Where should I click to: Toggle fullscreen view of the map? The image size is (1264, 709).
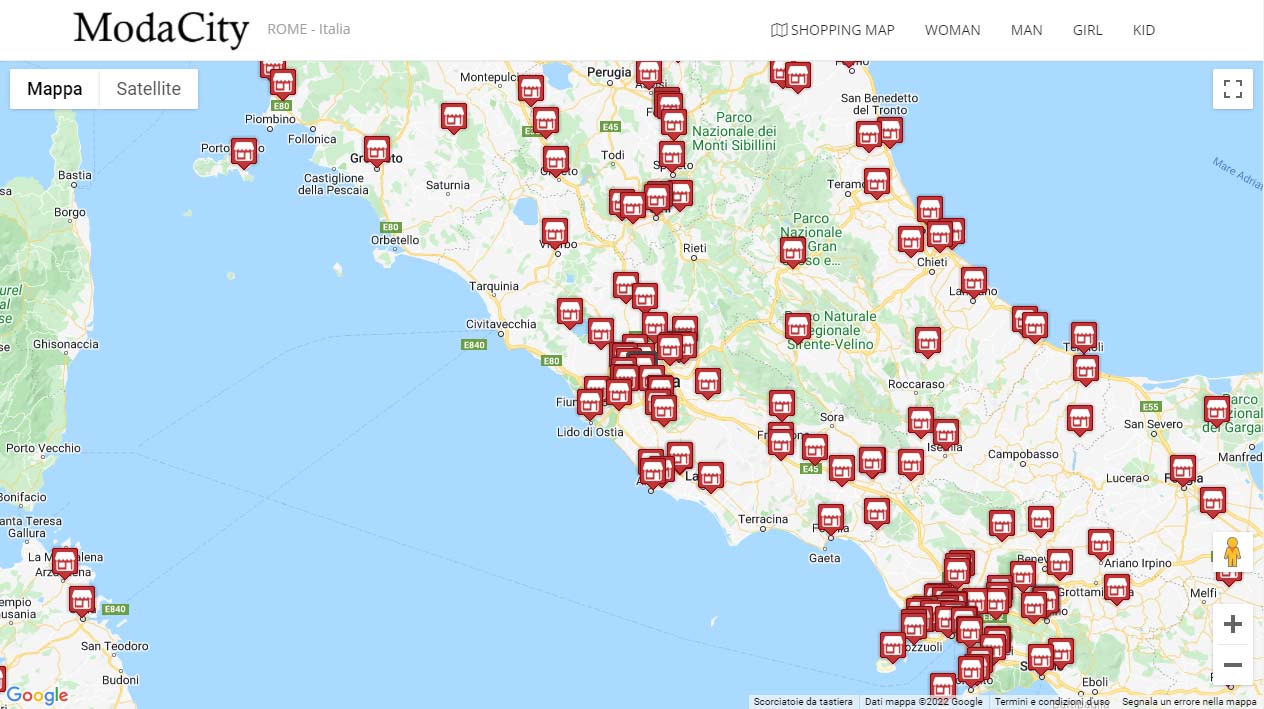point(1232,89)
